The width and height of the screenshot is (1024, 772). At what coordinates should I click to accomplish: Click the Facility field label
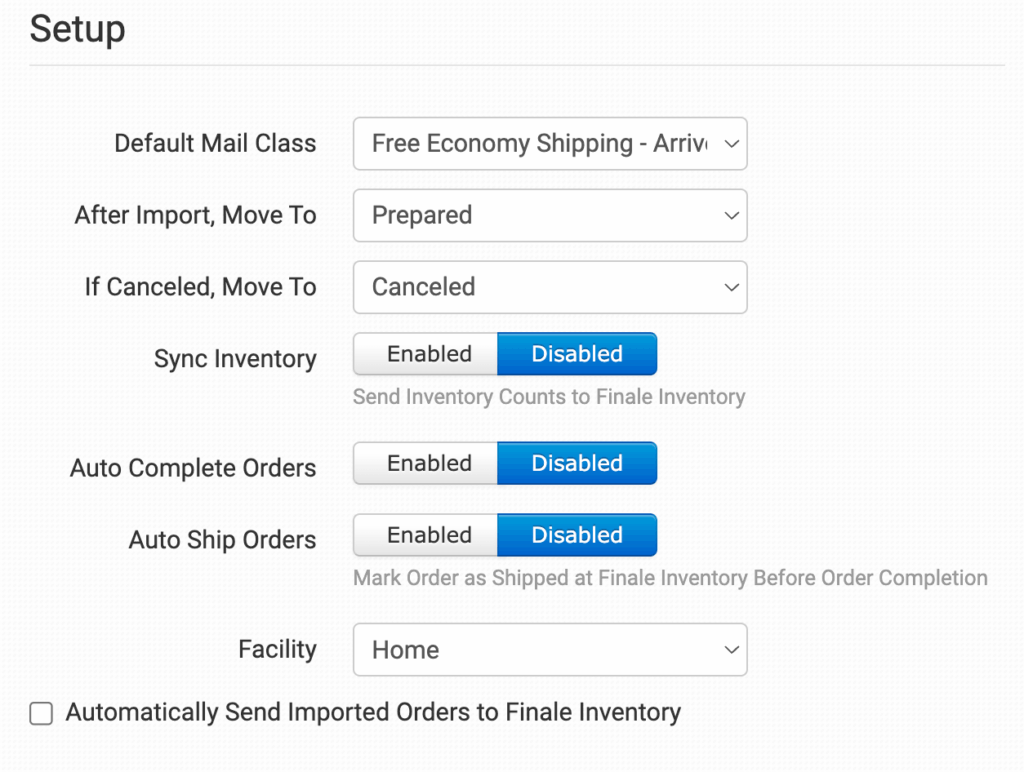point(277,649)
